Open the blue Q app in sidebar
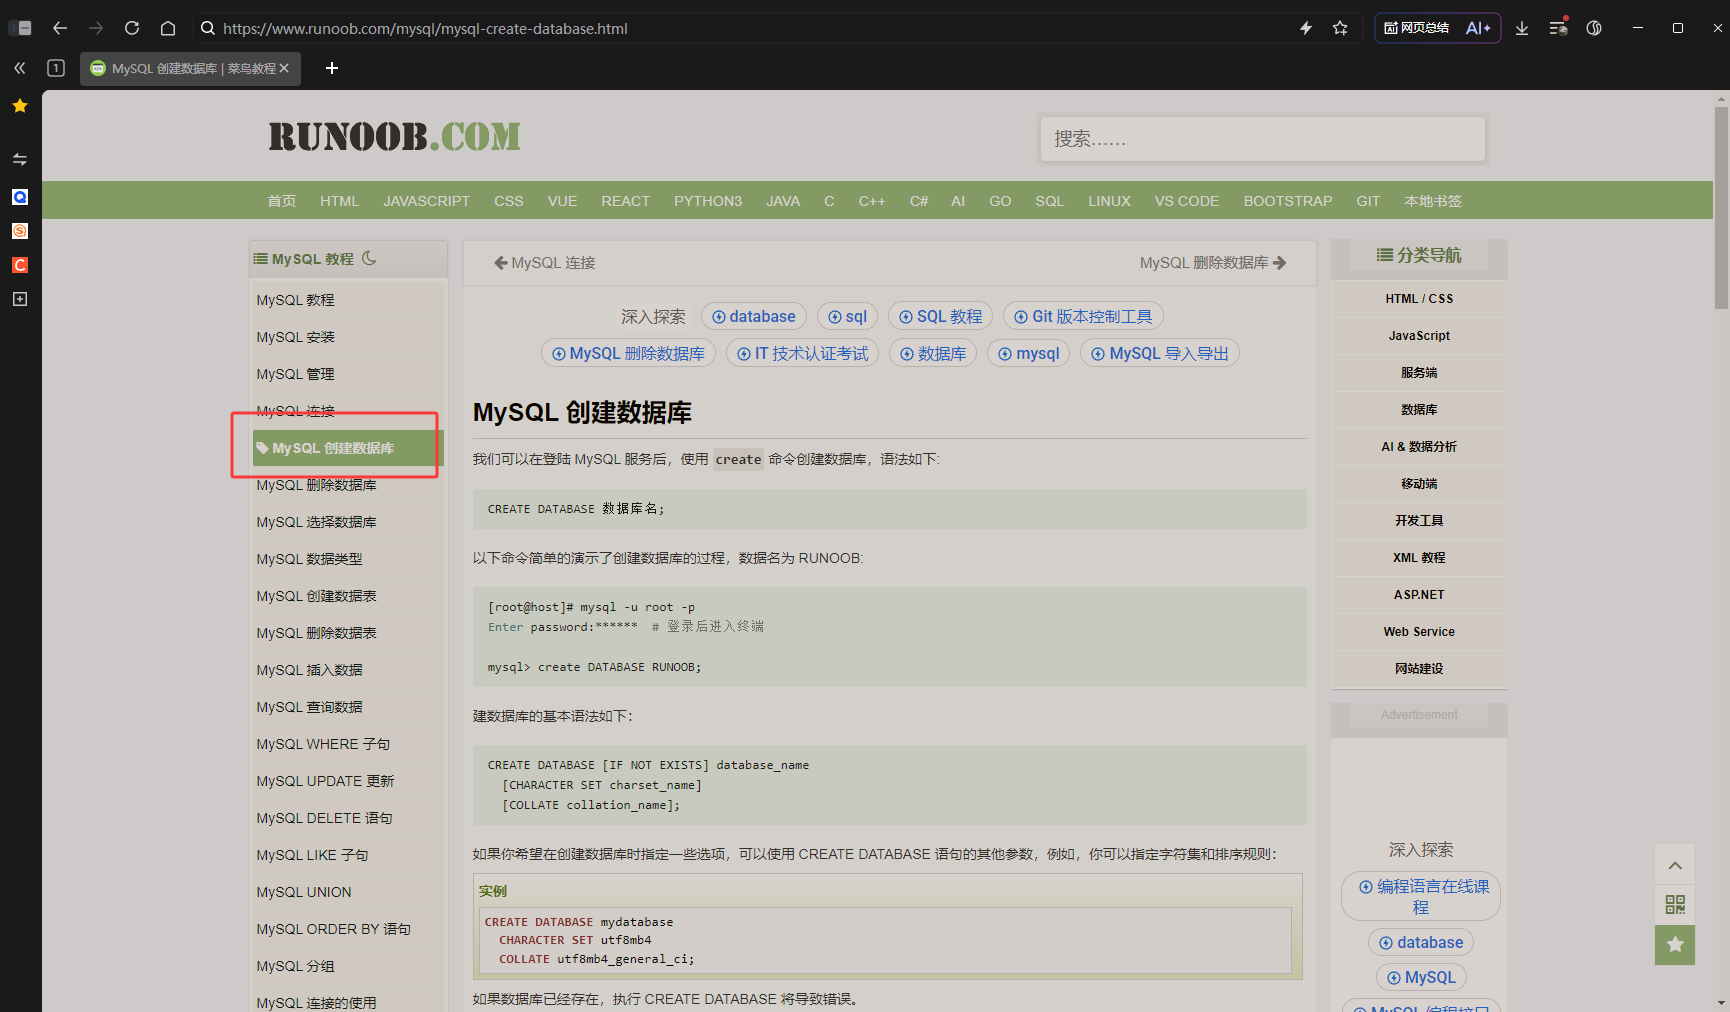The height and width of the screenshot is (1012, 1730). point(20,197)
